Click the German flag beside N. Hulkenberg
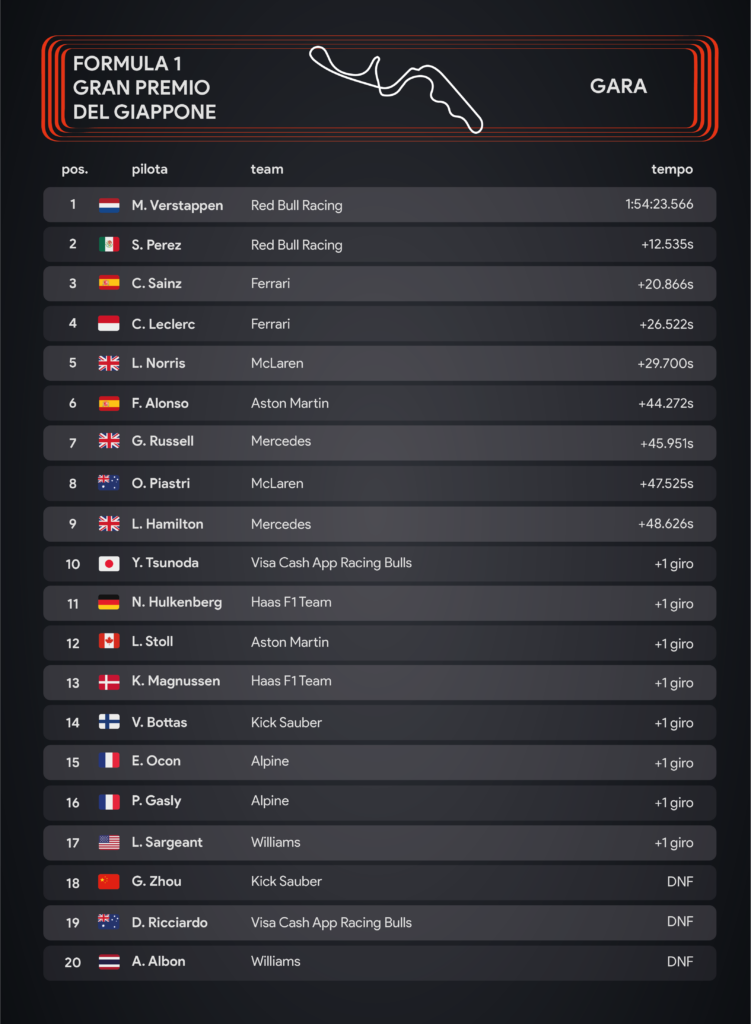This screenshot has width=751, height=1024. pyautogui.click(x=109, y=602)
